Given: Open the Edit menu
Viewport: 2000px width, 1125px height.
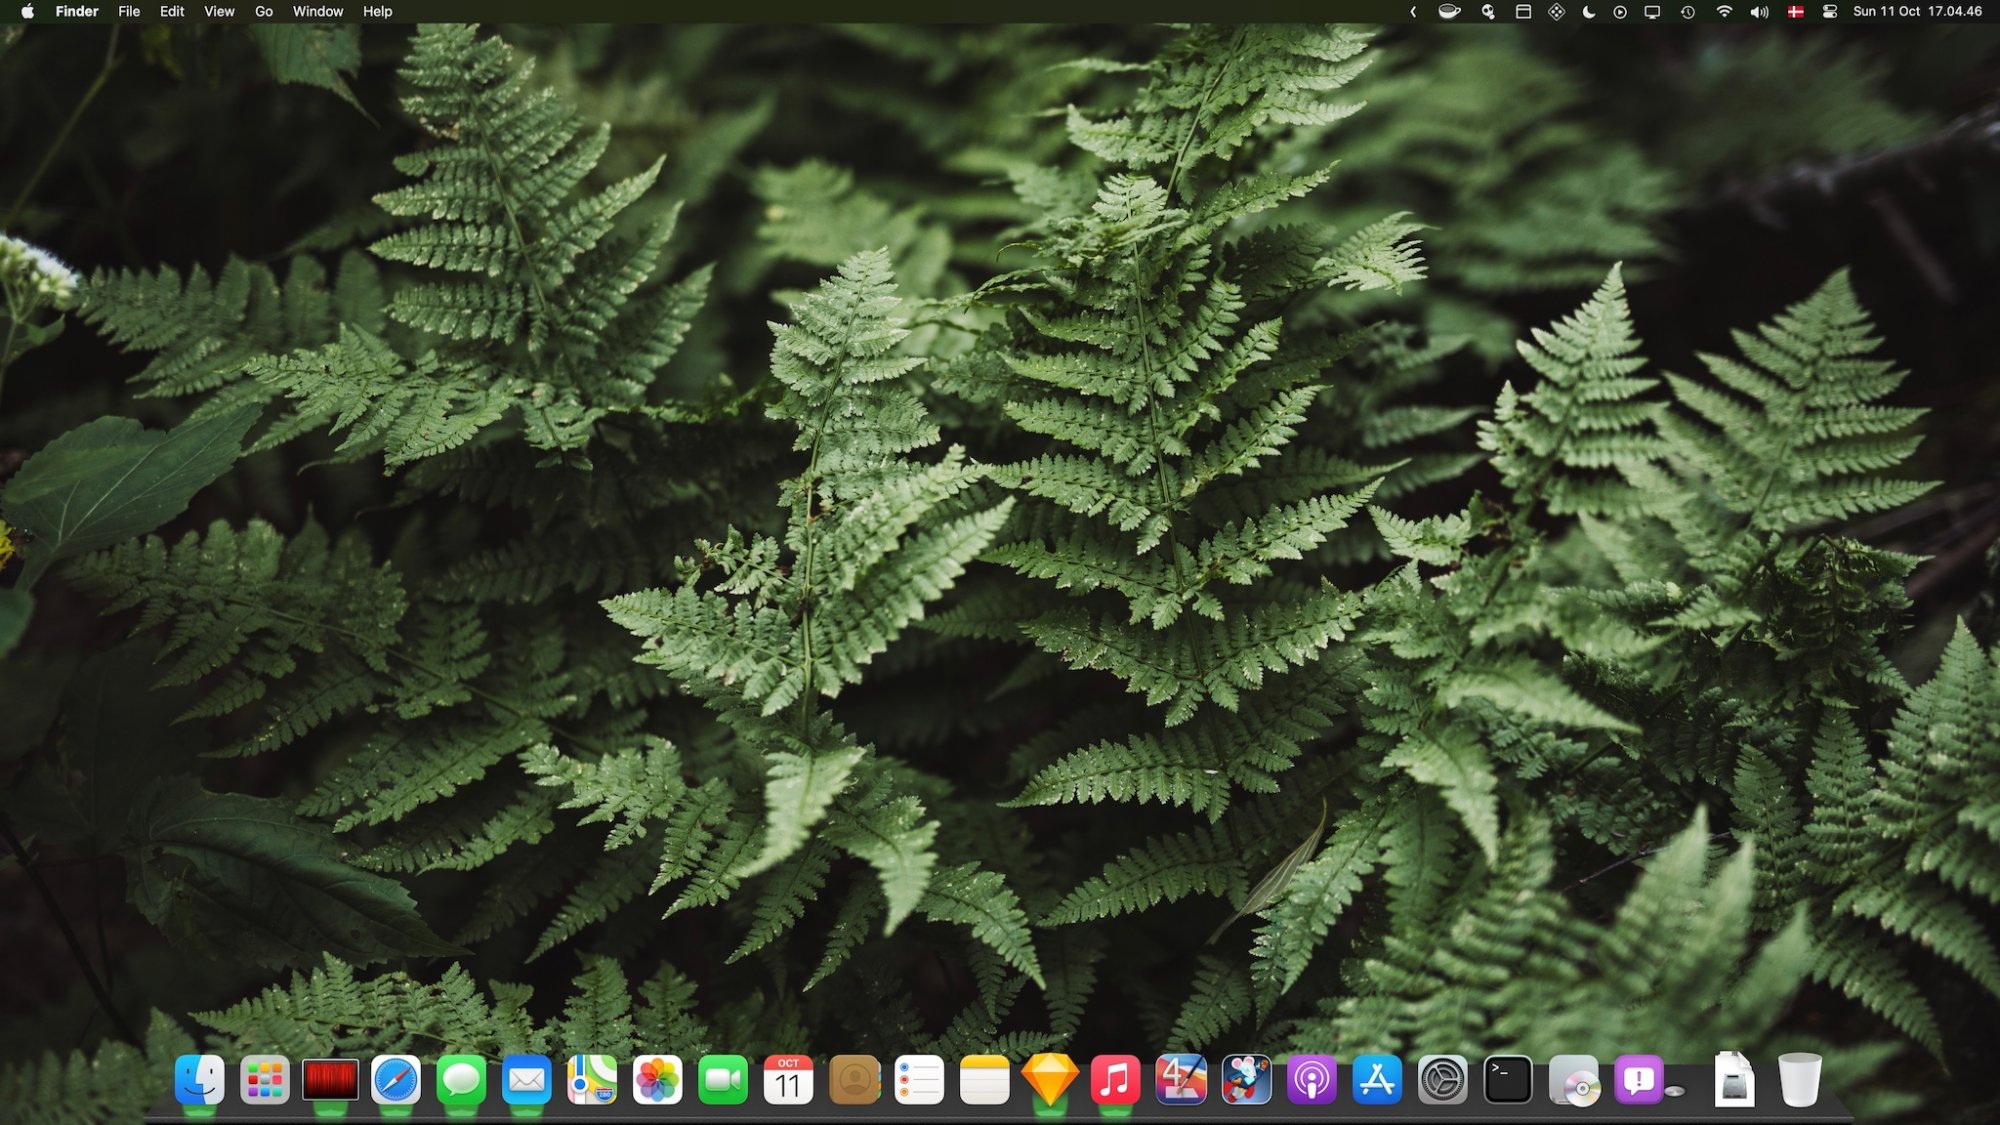Looking at the screenshot, I should [172, 12].
